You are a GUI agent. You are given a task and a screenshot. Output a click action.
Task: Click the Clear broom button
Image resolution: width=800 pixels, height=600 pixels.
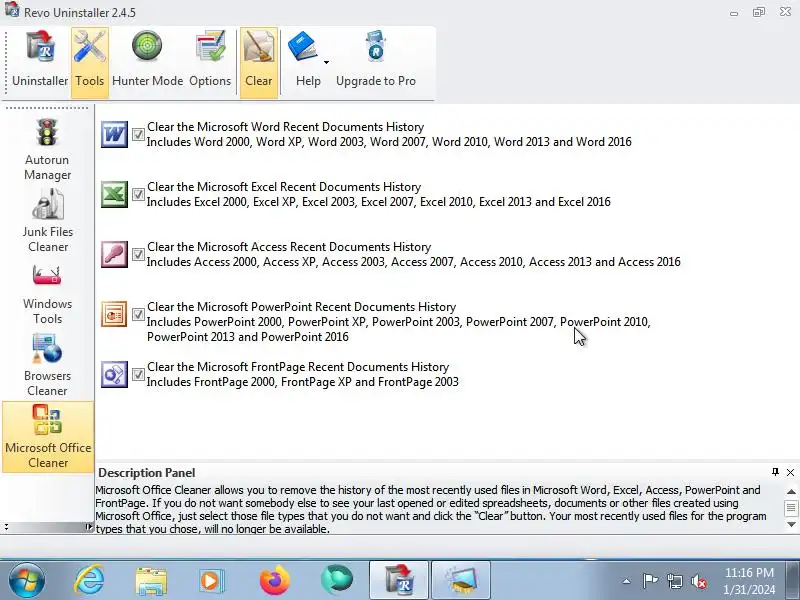tap(259, 61)
